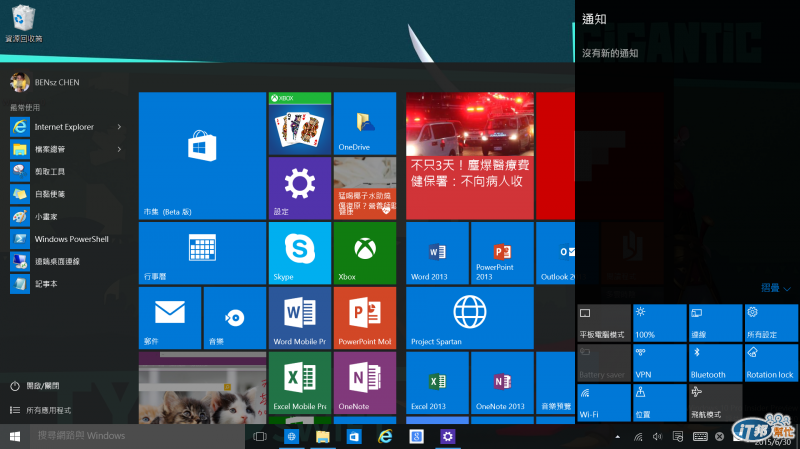Open the purple OneNote tile
Viewport: 800px width, 449px height.
[x=365, y=383]
